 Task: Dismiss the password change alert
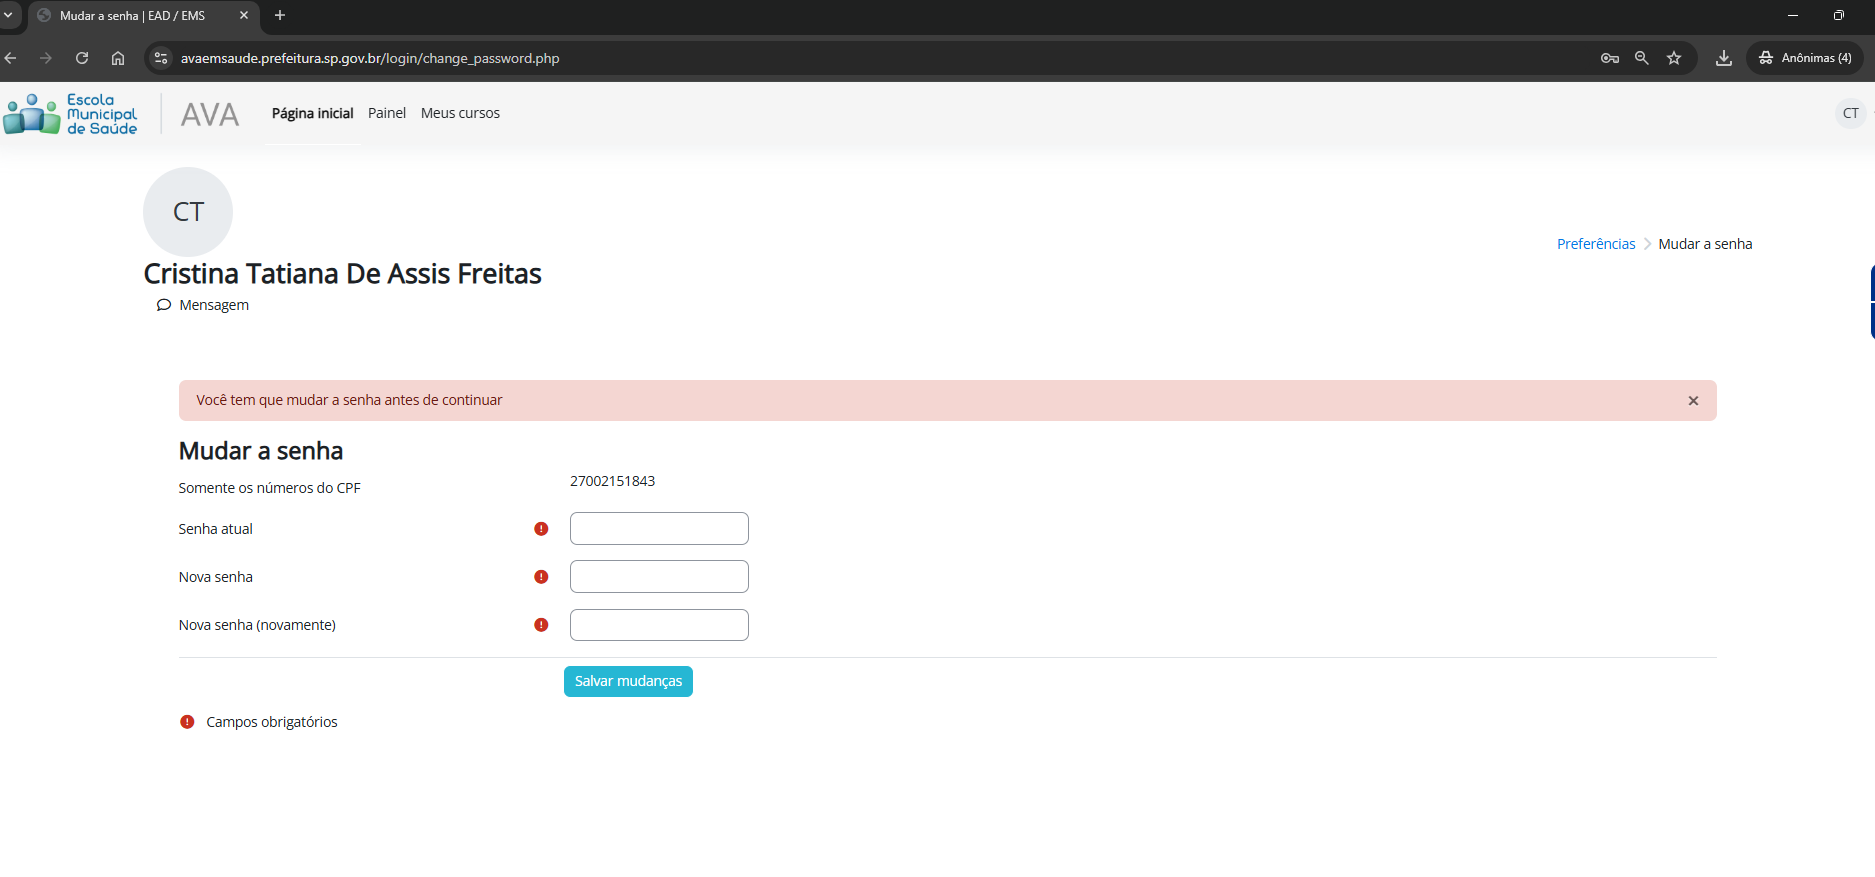[x=1693, y=401]
